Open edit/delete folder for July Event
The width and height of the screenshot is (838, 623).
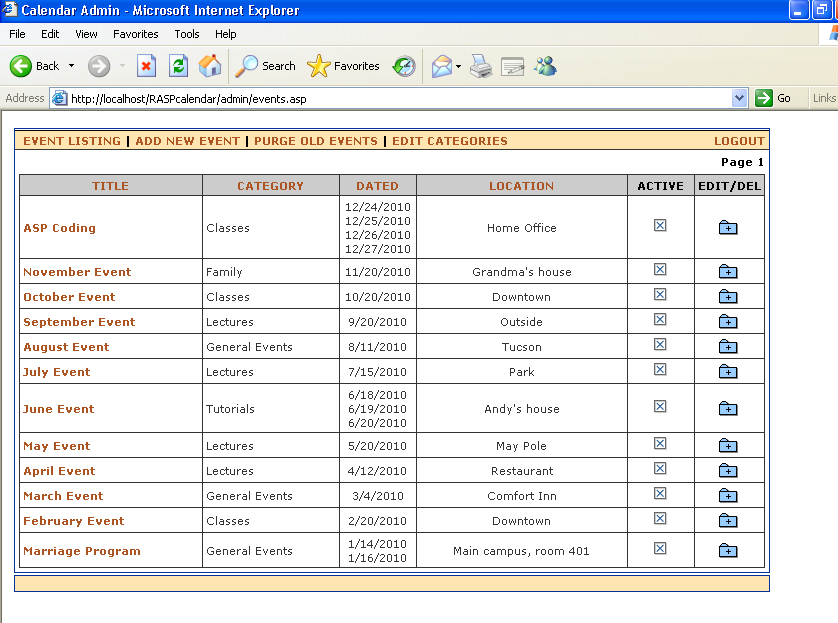(728, 371)
